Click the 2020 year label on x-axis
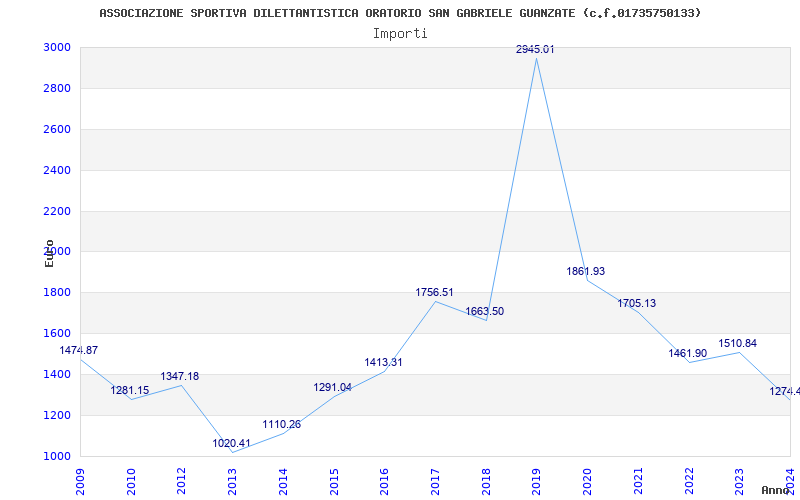 coord(587,482)
